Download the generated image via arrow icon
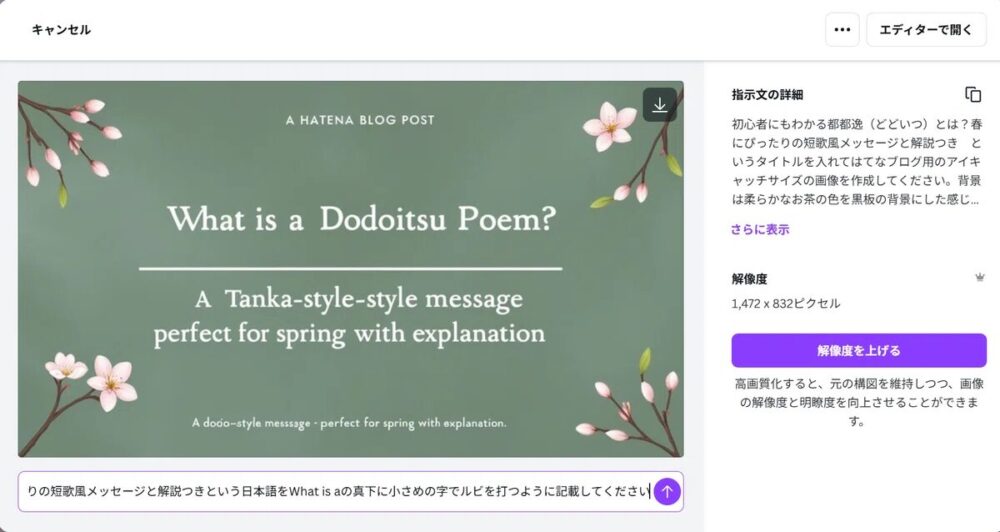Viewport: 1000px width, 532px height. (x=659, y=105)
